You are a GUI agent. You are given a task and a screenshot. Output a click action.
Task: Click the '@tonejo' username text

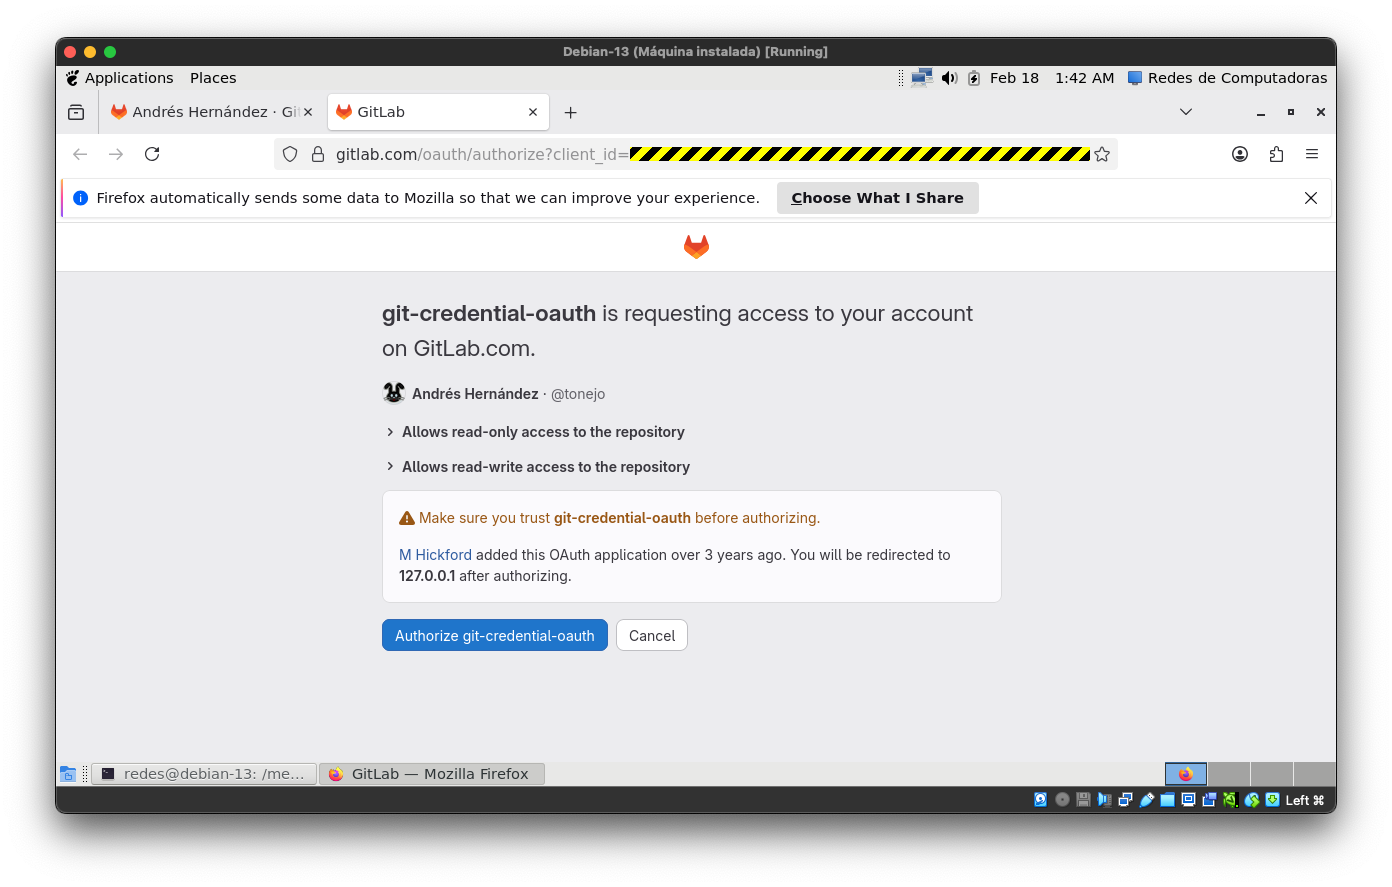point(578,394)
